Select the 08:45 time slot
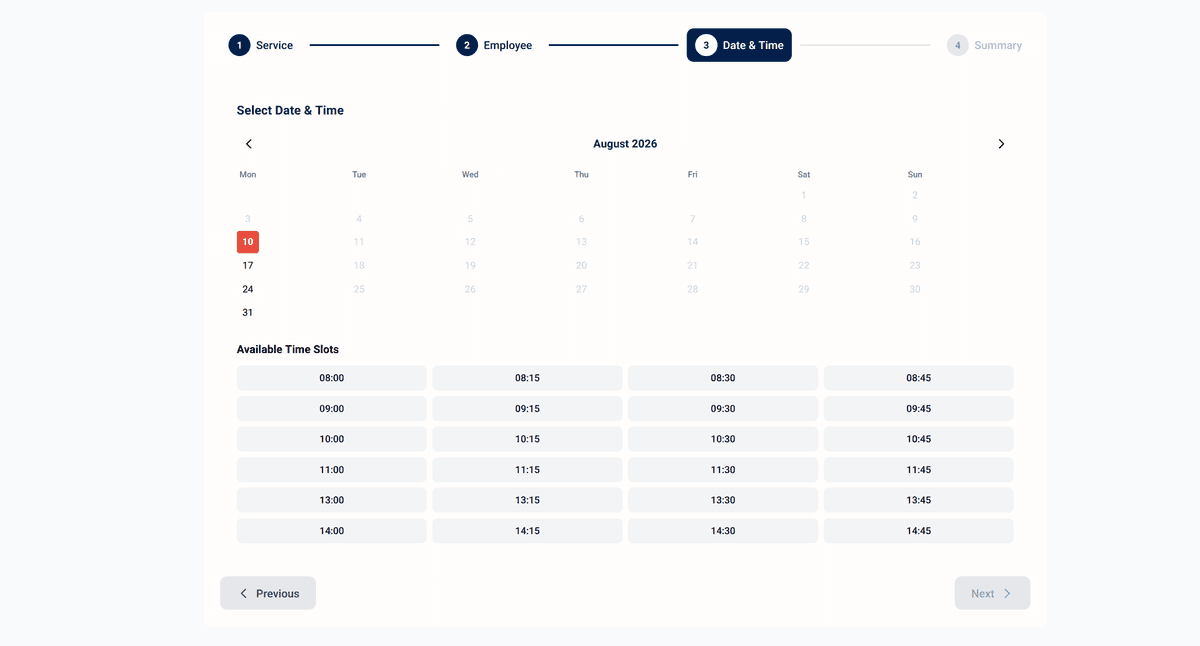Viewport: 1200px width, 646px height. pos(919,378)
